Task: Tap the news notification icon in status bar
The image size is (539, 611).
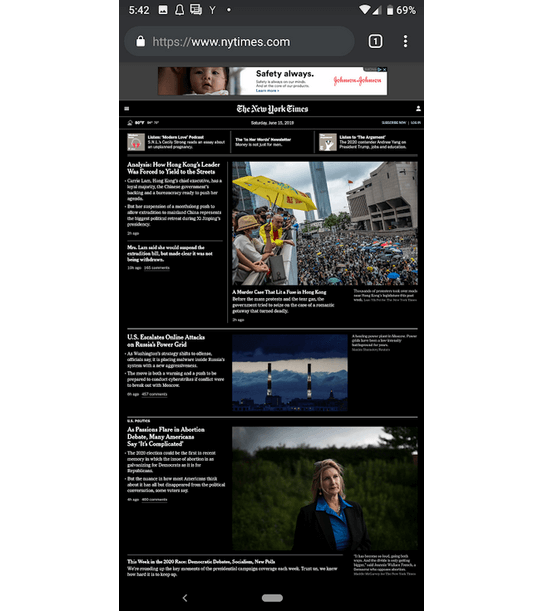Action: click(196, 10)
